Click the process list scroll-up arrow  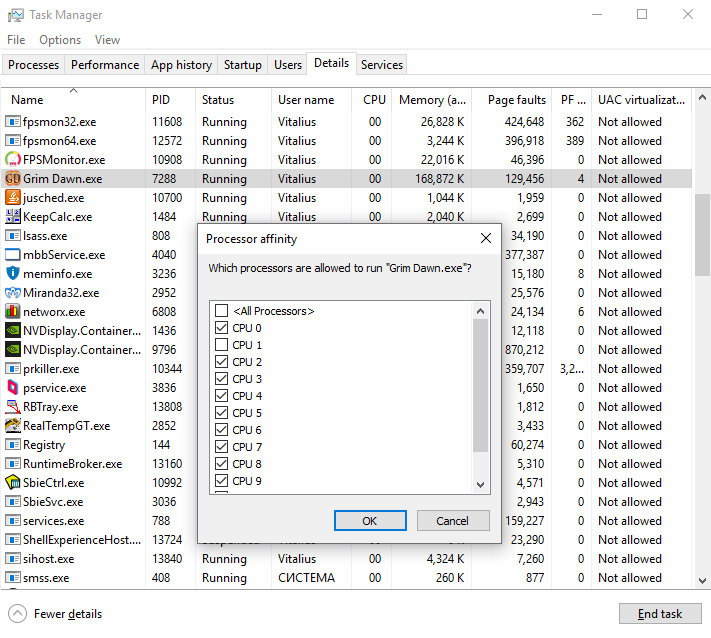tap(702, 97)
